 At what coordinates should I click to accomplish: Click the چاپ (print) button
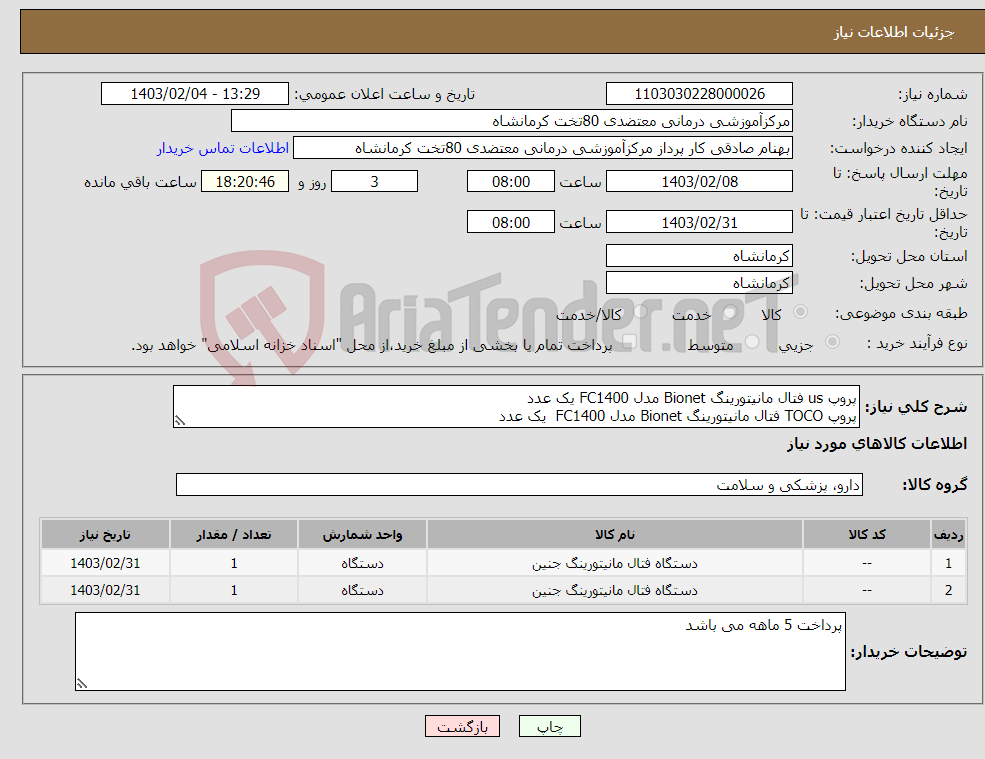pyautogui.click(x=550, y=726)
